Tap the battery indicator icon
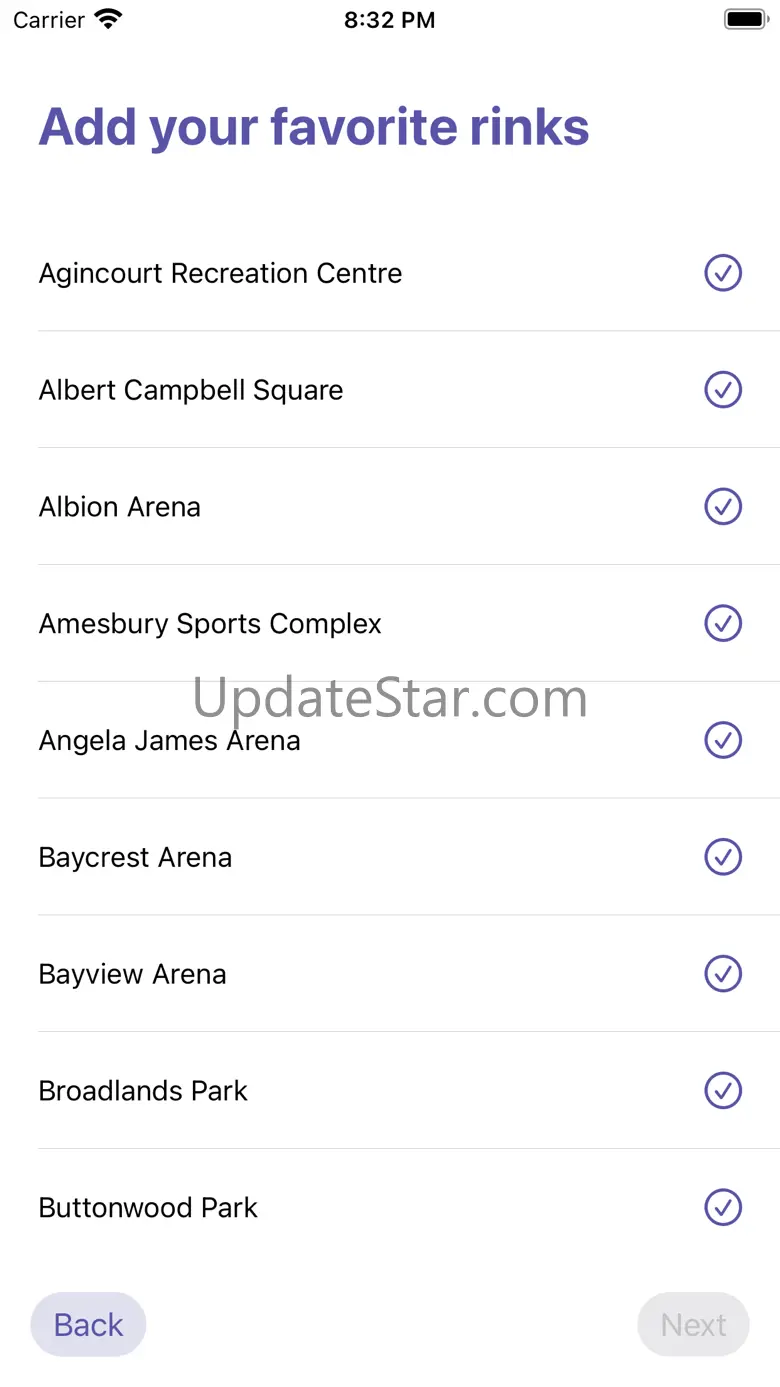780x1387 pixels. tap(745, 20)
